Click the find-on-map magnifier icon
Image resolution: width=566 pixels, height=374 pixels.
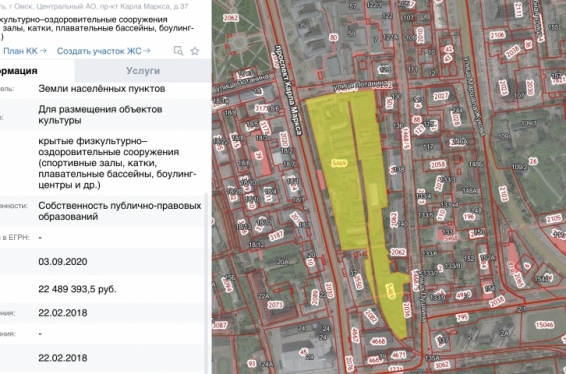tap(178, 51)
